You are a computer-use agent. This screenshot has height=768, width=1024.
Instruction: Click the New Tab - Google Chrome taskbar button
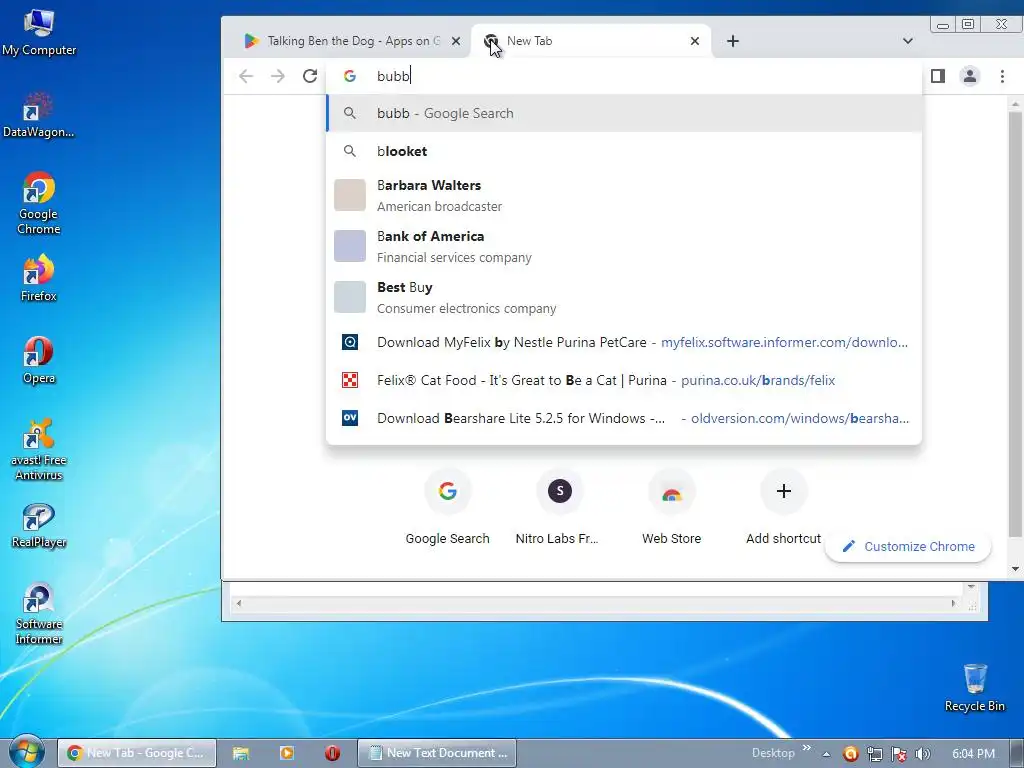point(138,753)
